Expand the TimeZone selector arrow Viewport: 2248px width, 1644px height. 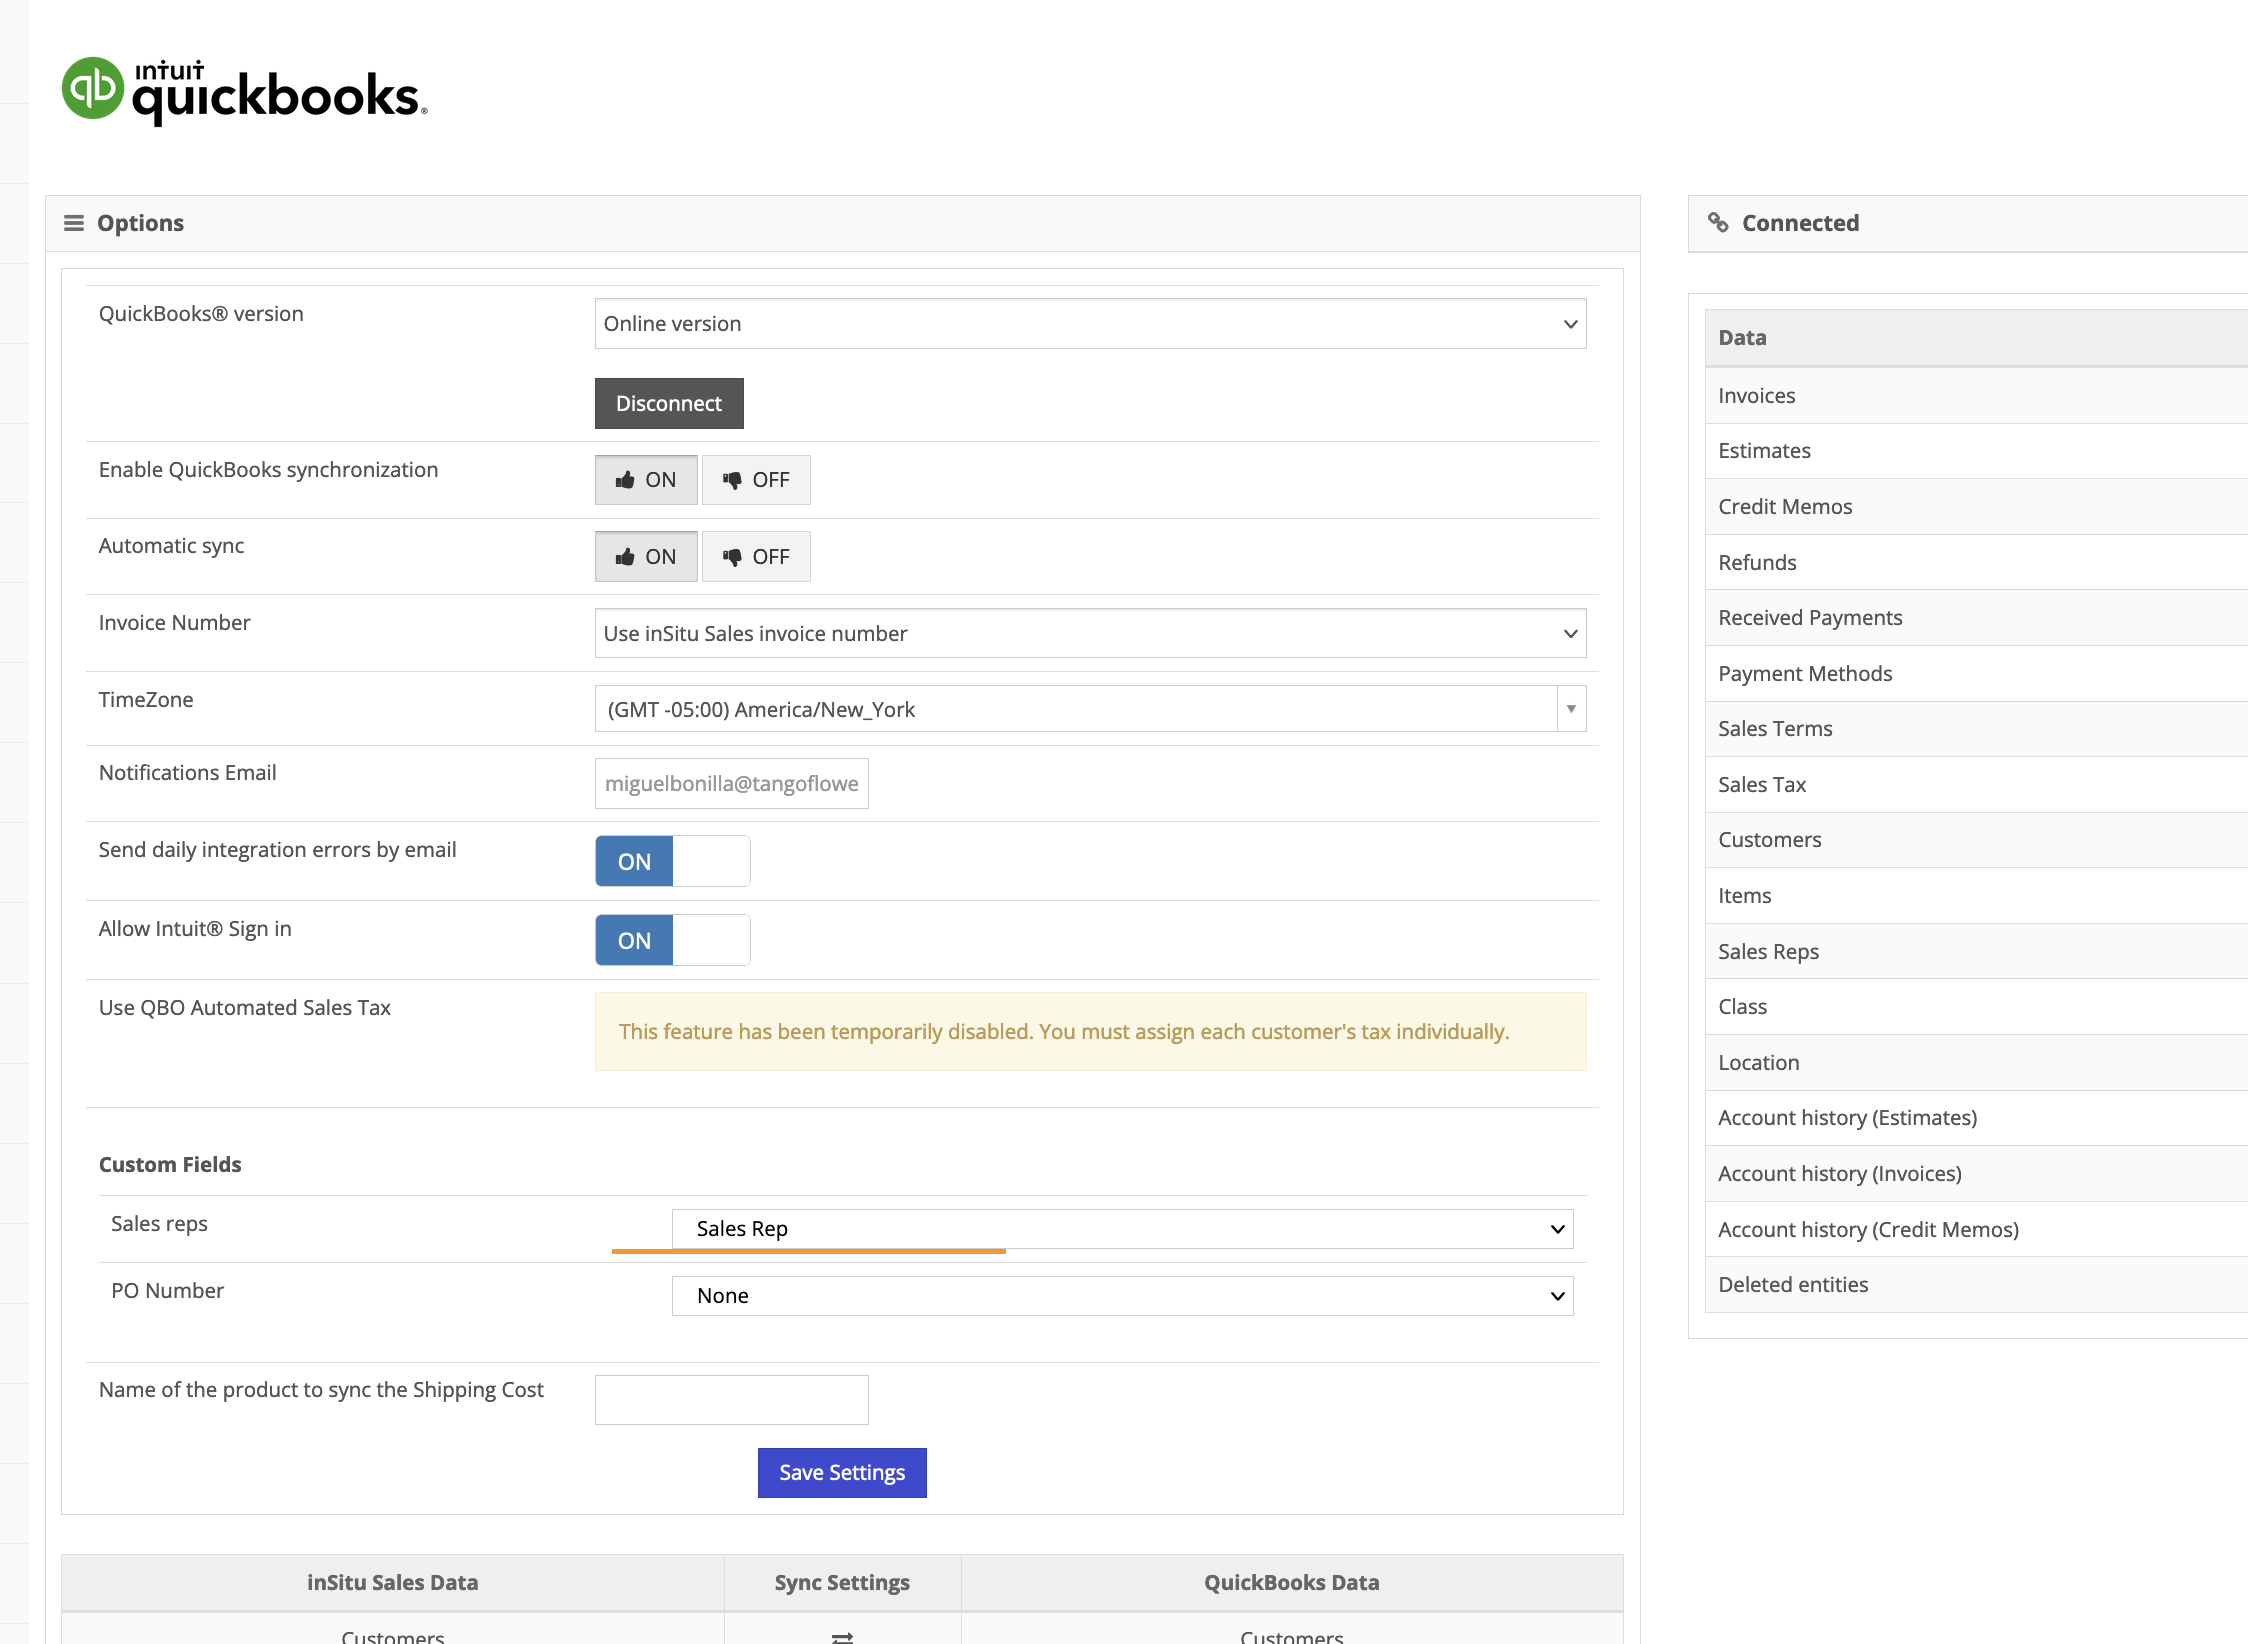1571,709
